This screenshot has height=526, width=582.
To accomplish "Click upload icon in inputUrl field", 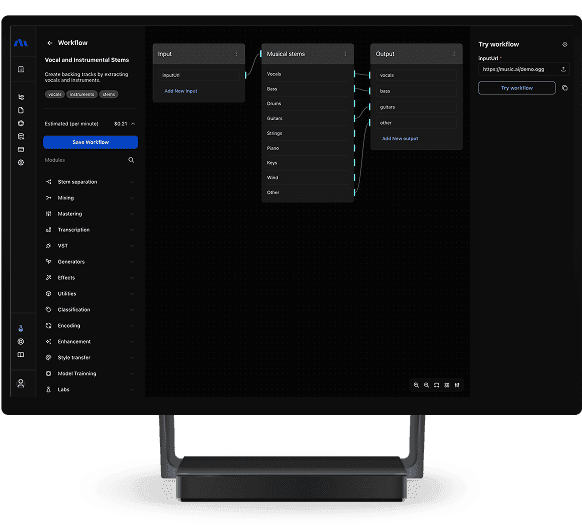I will (x=563, y=69).
